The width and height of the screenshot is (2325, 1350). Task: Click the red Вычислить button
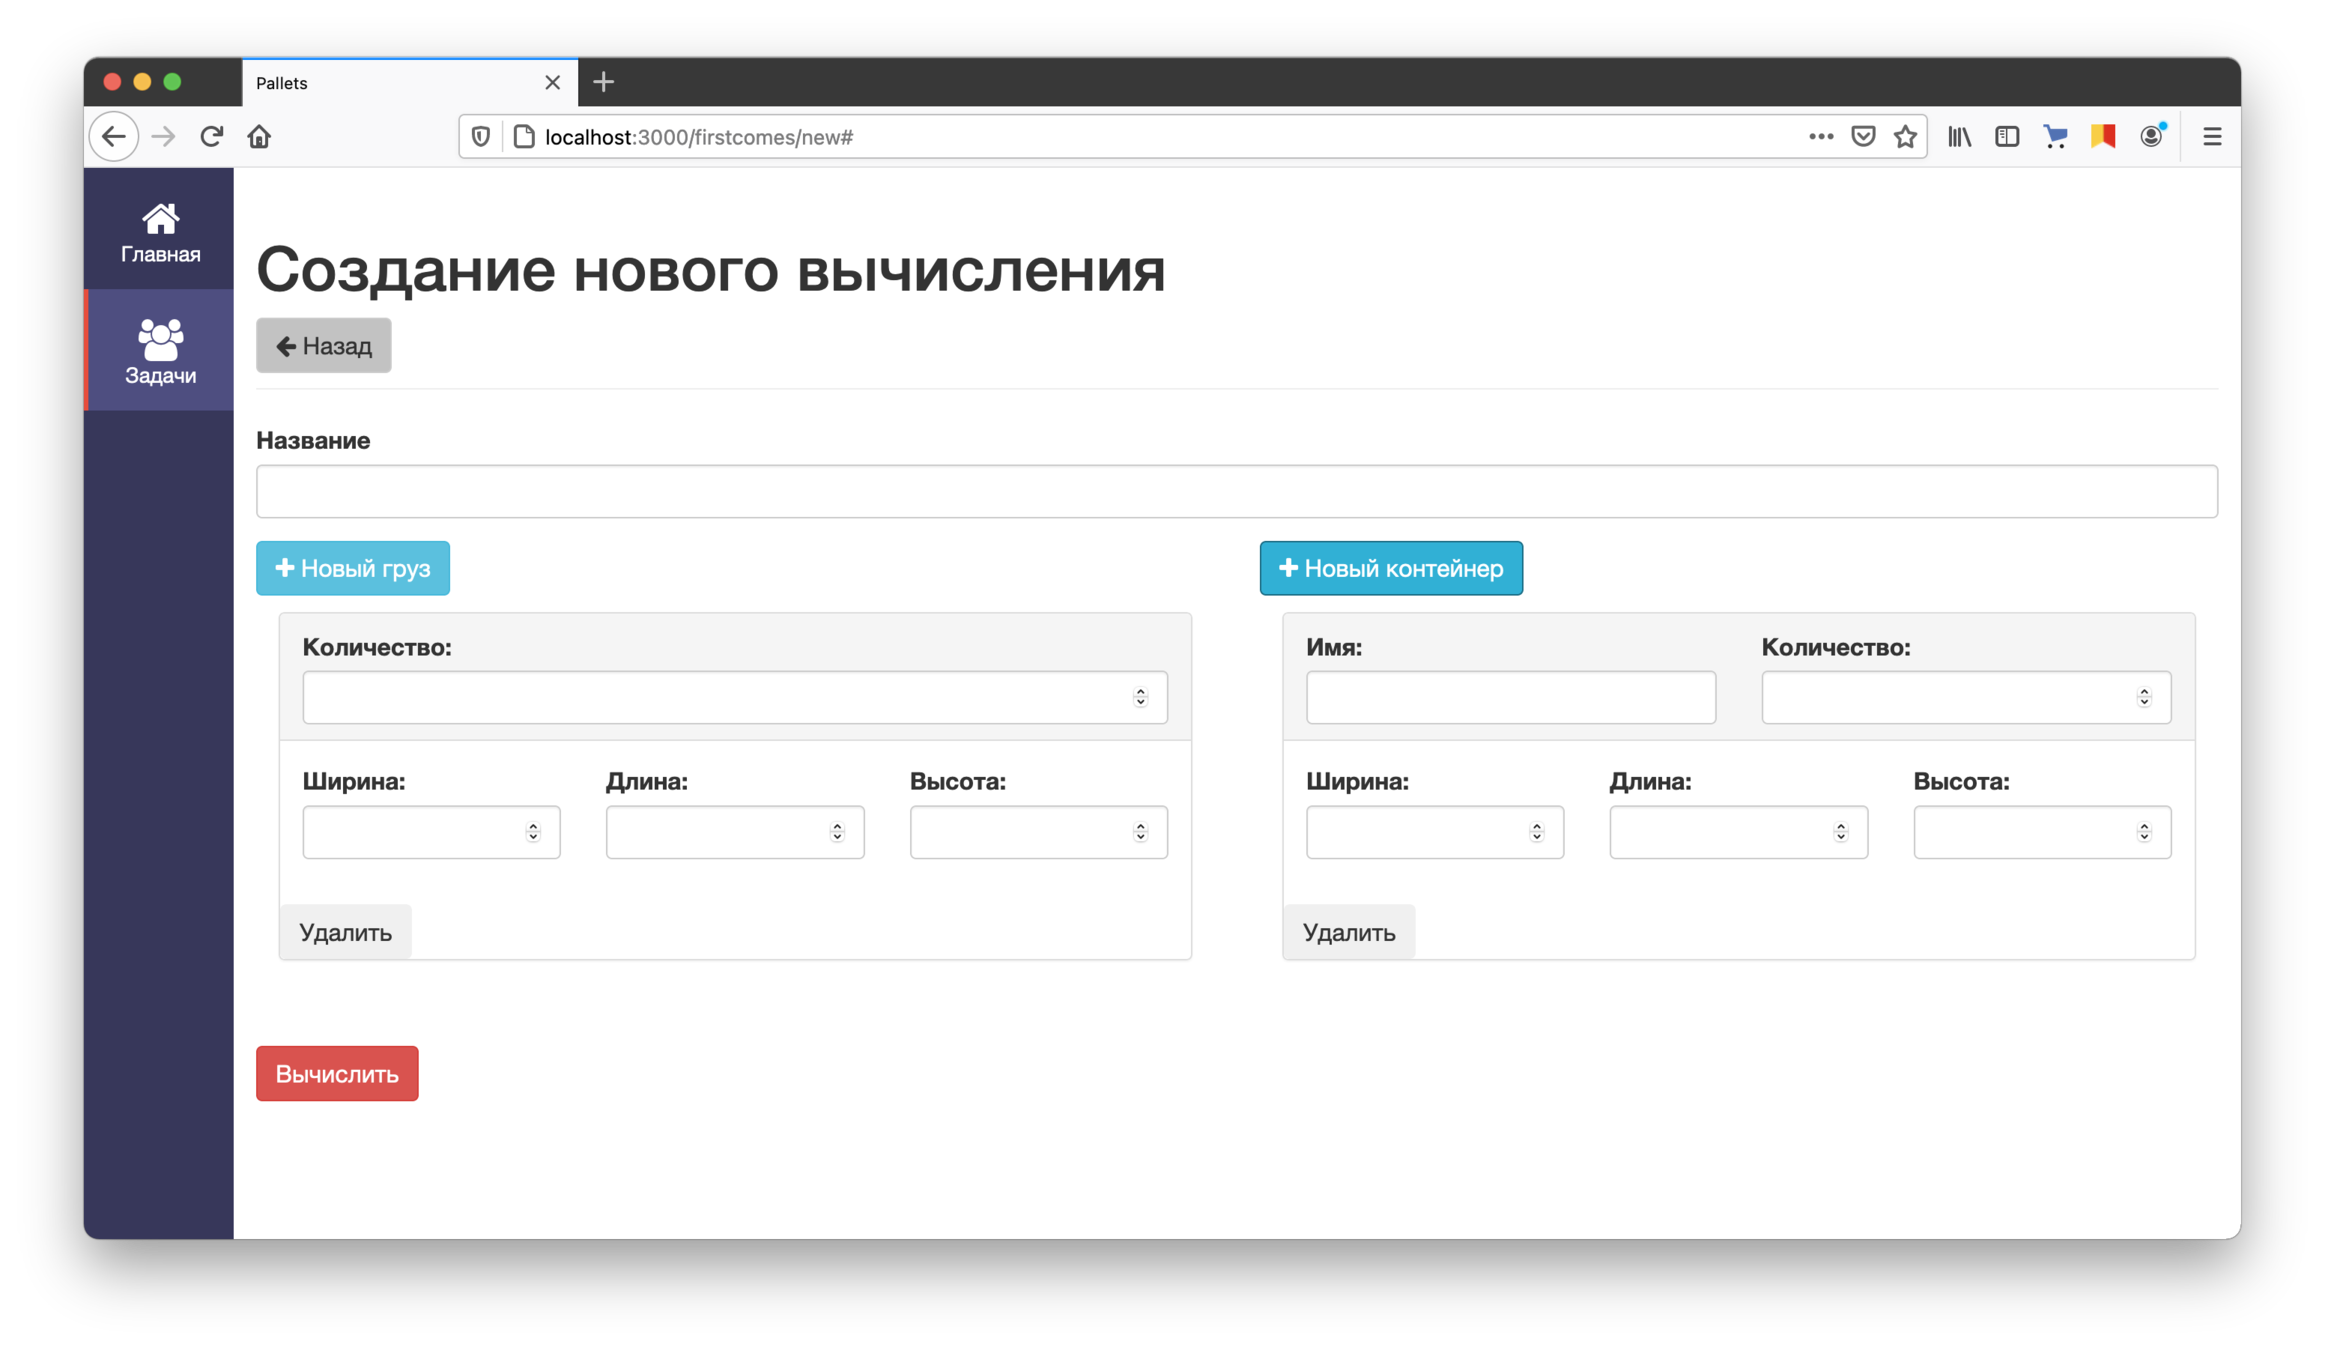[x=337, y=1074]
